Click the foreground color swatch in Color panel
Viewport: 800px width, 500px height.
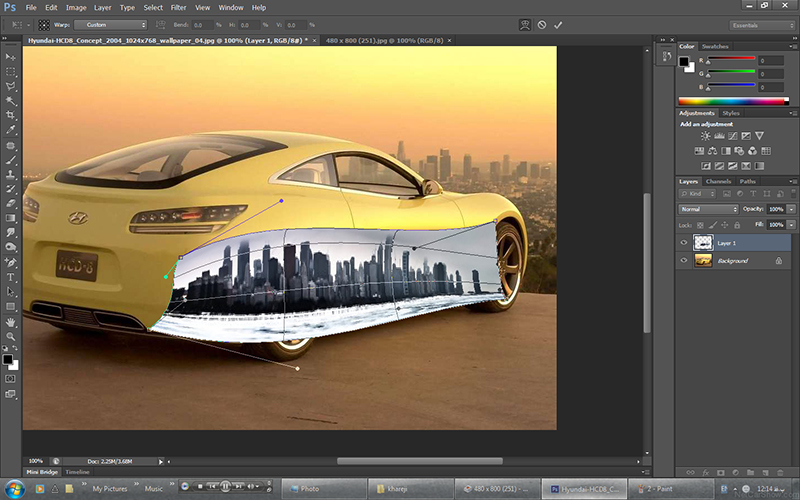[x=684, y=62]
